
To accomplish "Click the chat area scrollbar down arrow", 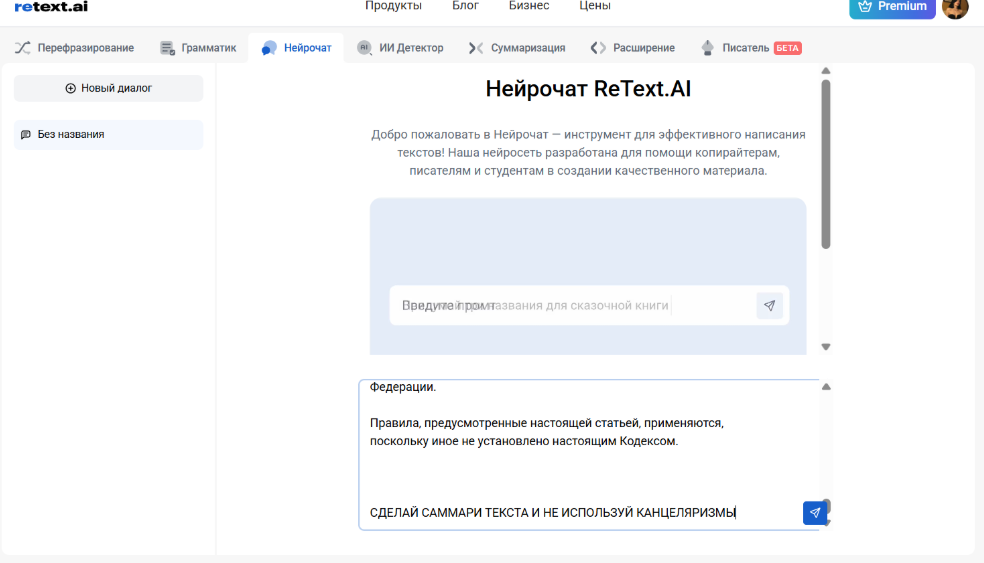I will [826, 346].
